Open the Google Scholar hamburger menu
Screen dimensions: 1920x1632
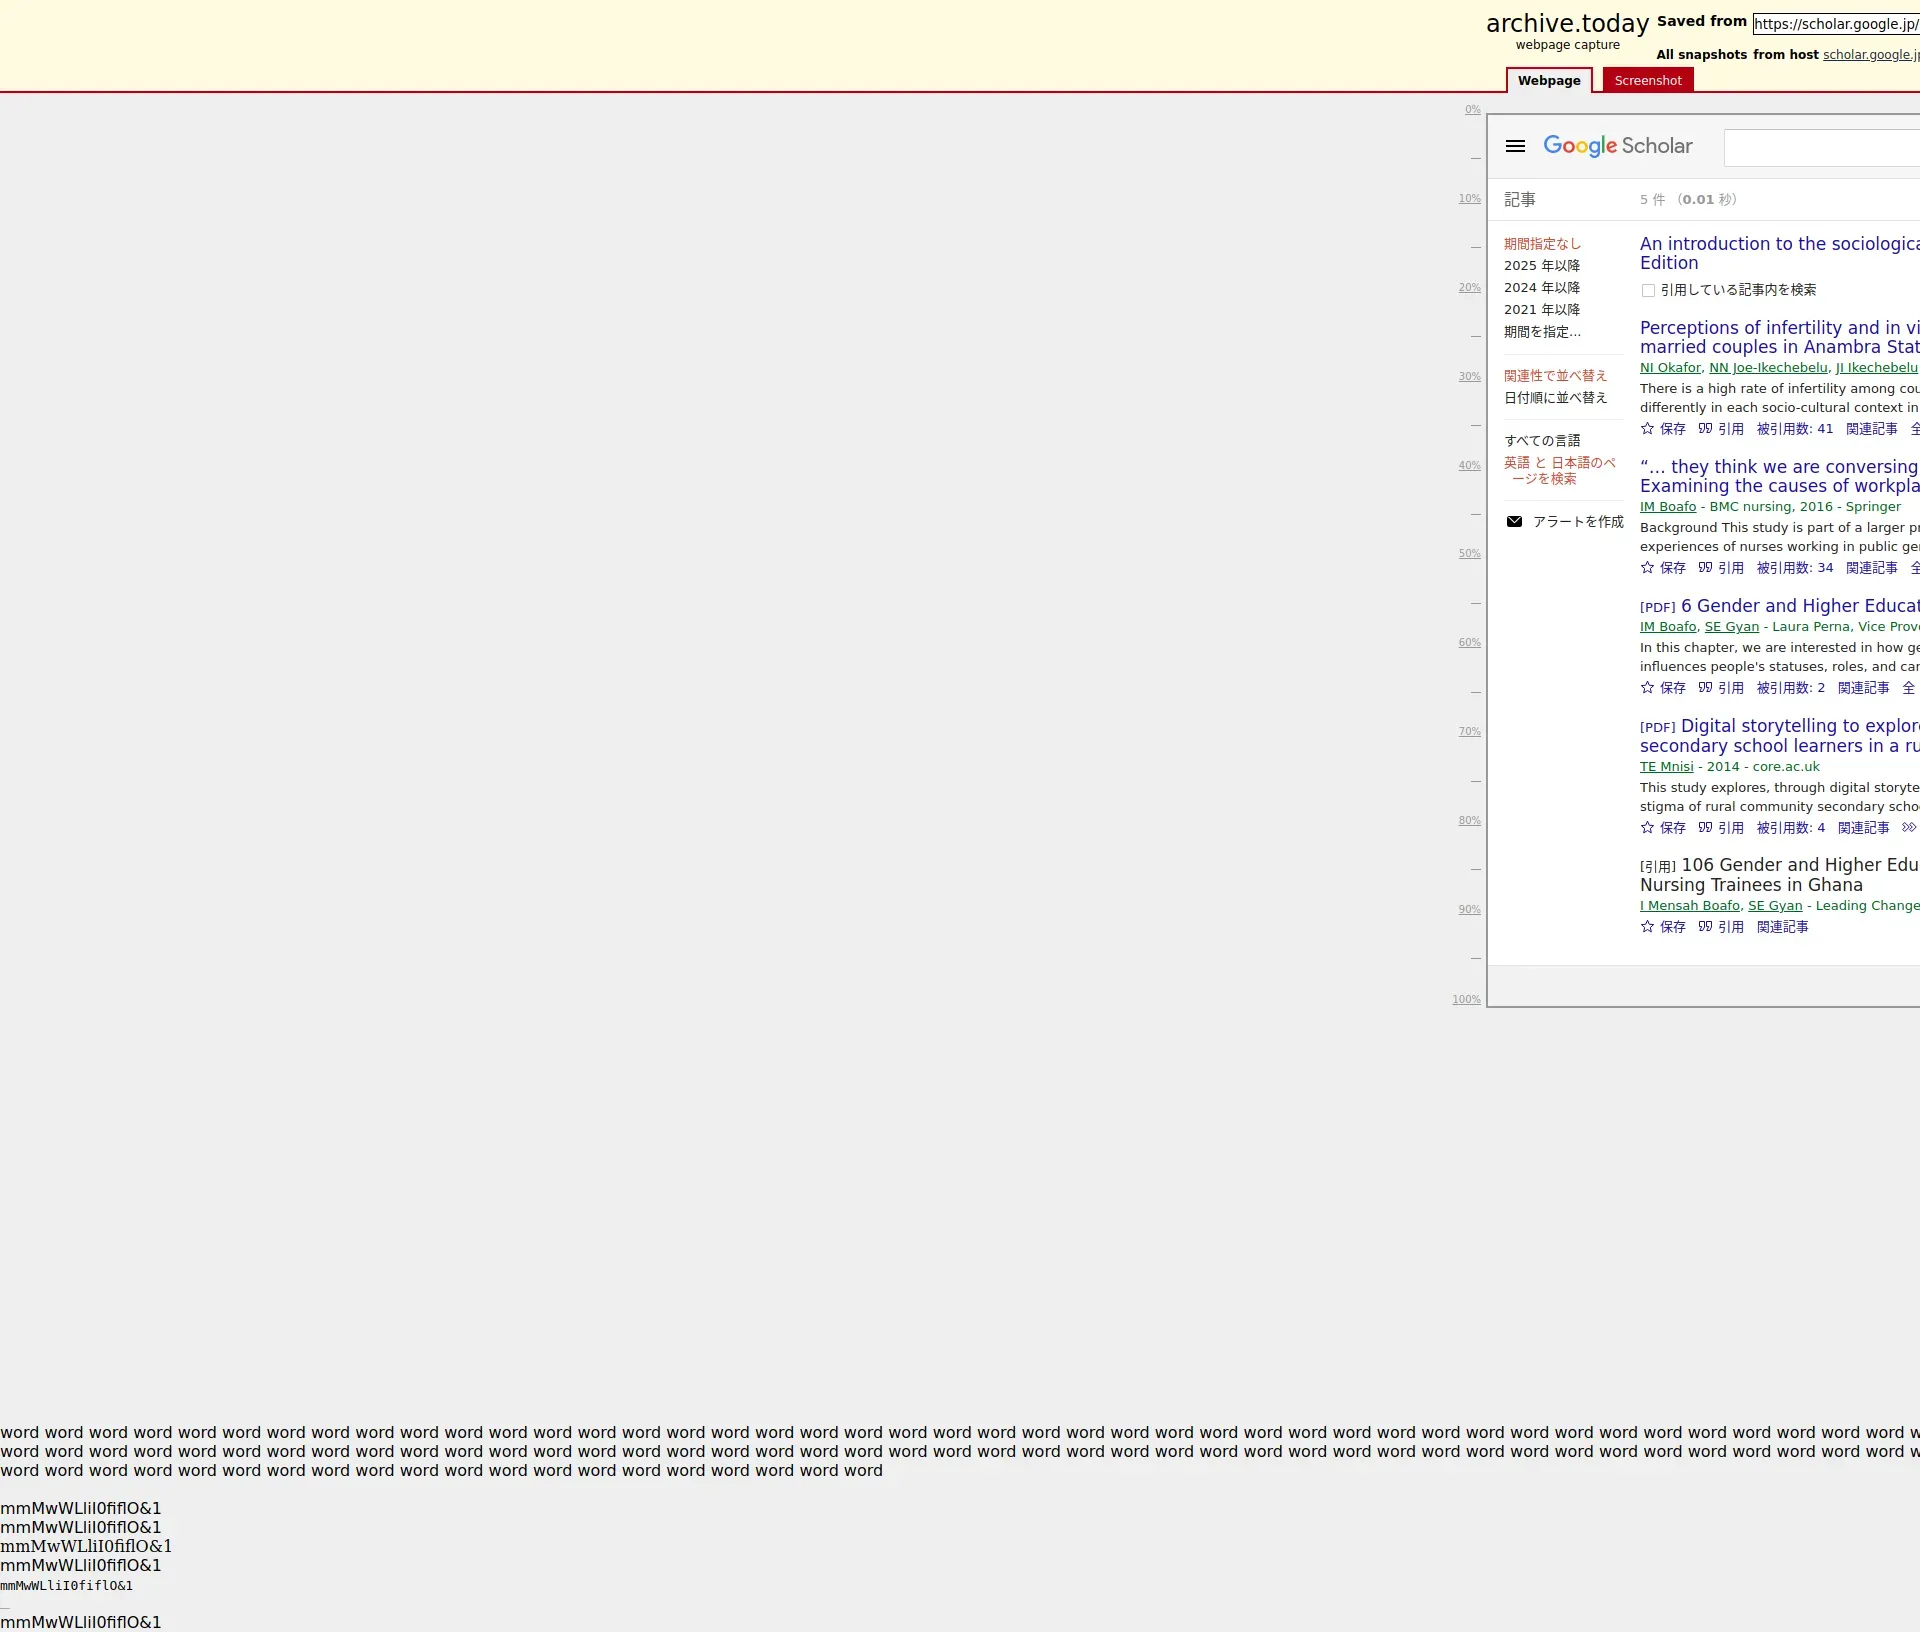(x=1515, y=146)
